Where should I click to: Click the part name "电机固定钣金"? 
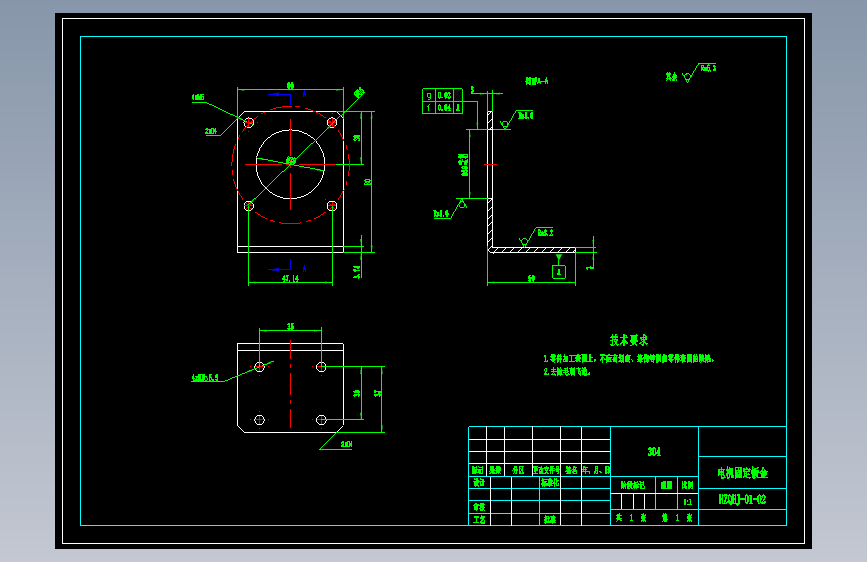coord(743,473)
